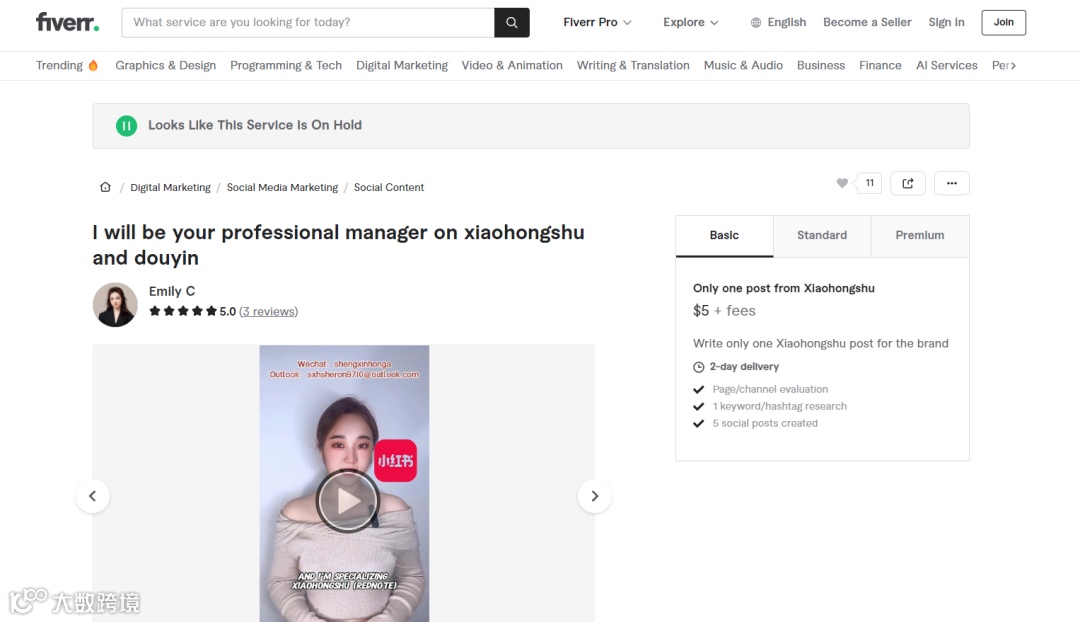The height and width of the screenshot is (622, 1080).
Task: Open Social Content breadcrumb
Action: click(388, 187)
